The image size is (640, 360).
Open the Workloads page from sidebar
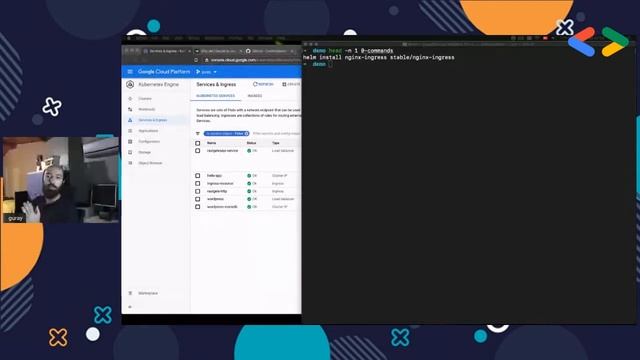[x=147, y=109]
